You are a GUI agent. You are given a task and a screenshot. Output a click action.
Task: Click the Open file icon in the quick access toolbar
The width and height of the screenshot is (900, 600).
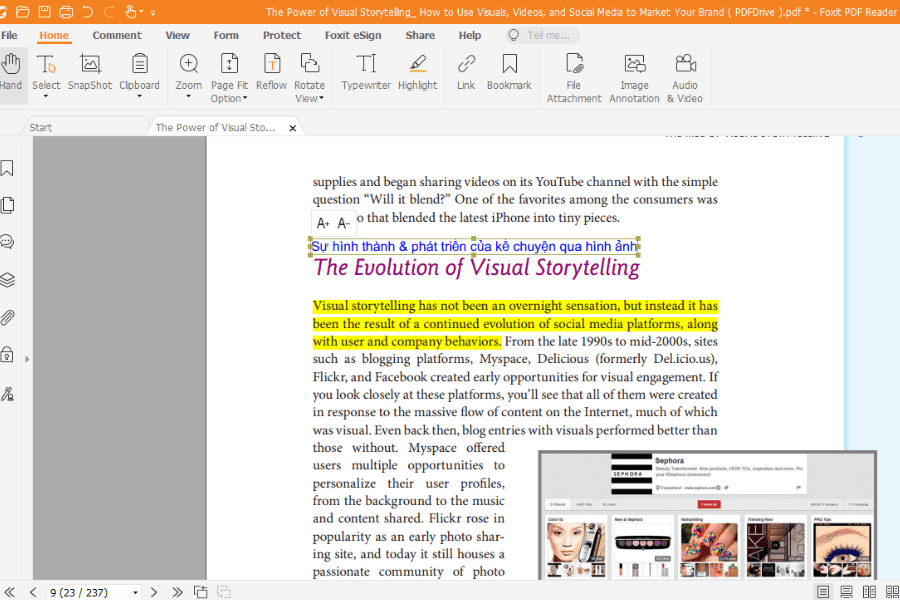pos(22,11)
